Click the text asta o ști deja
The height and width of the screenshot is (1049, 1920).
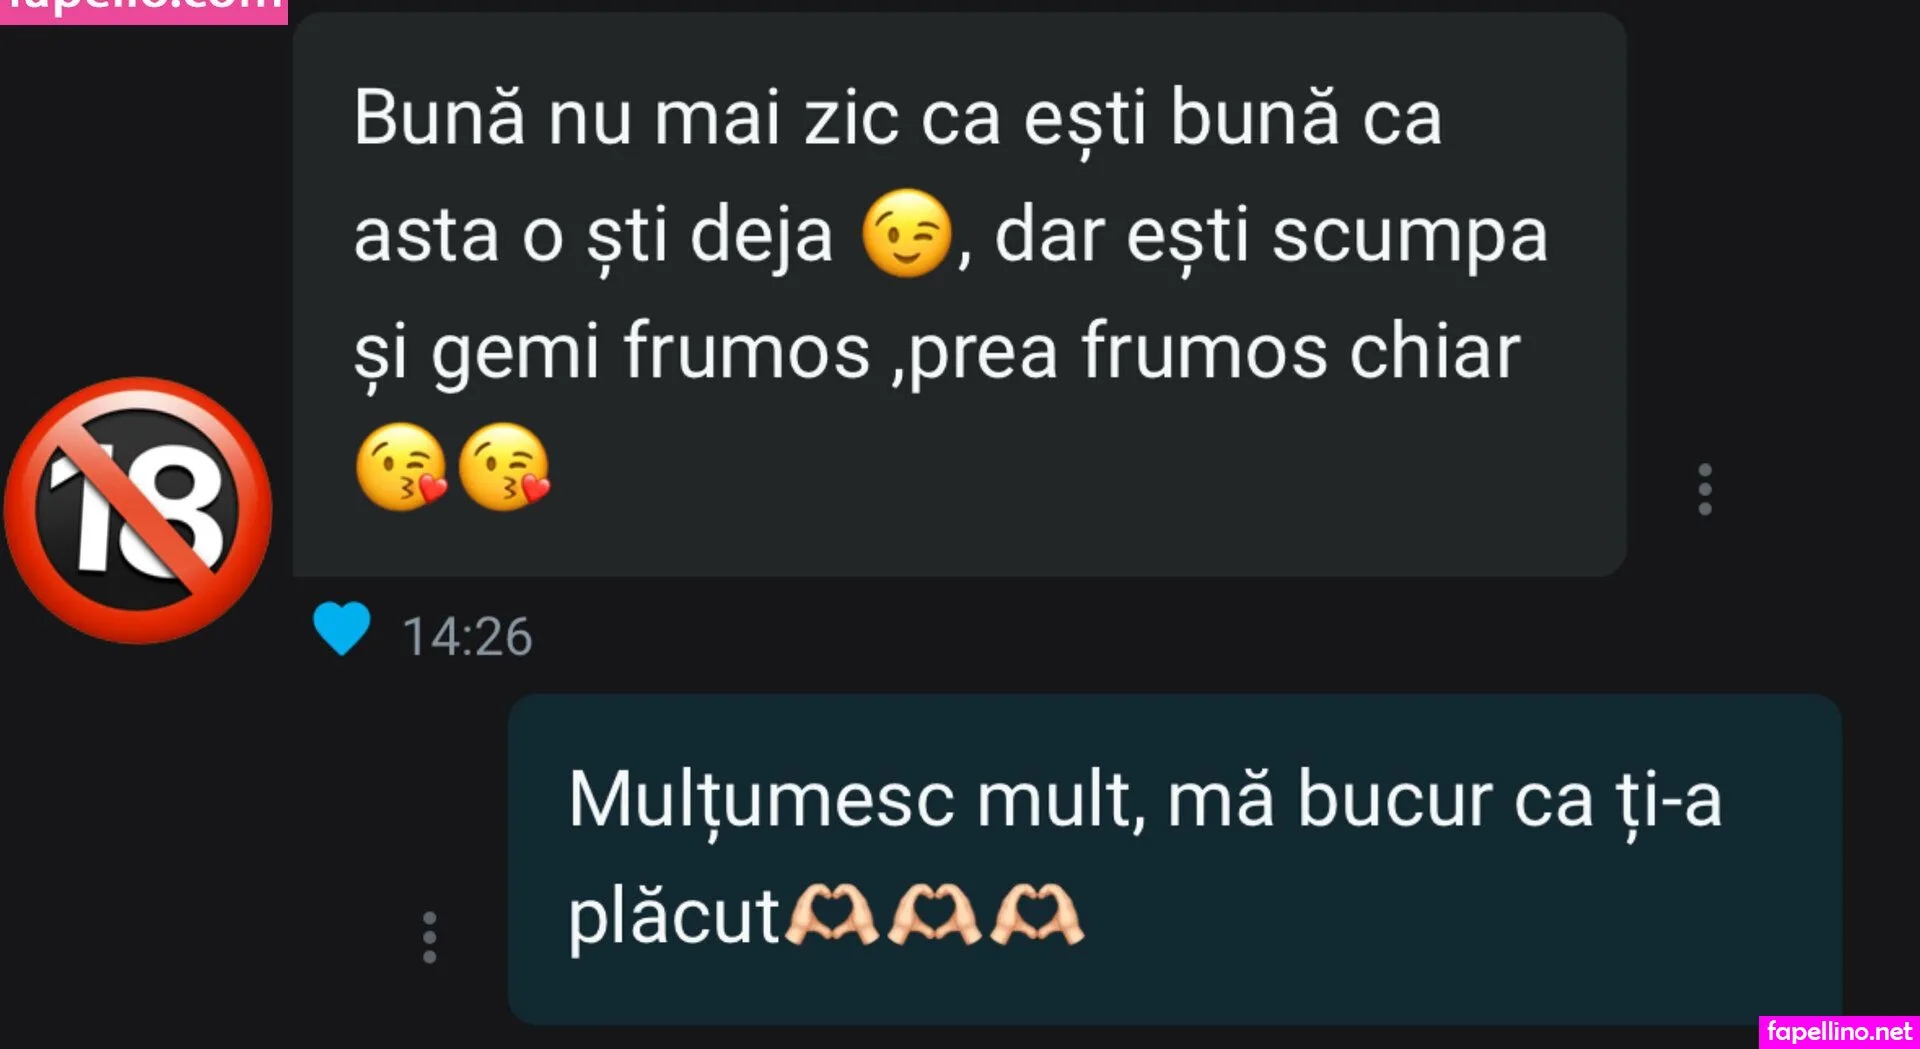[x=593, y=236]
